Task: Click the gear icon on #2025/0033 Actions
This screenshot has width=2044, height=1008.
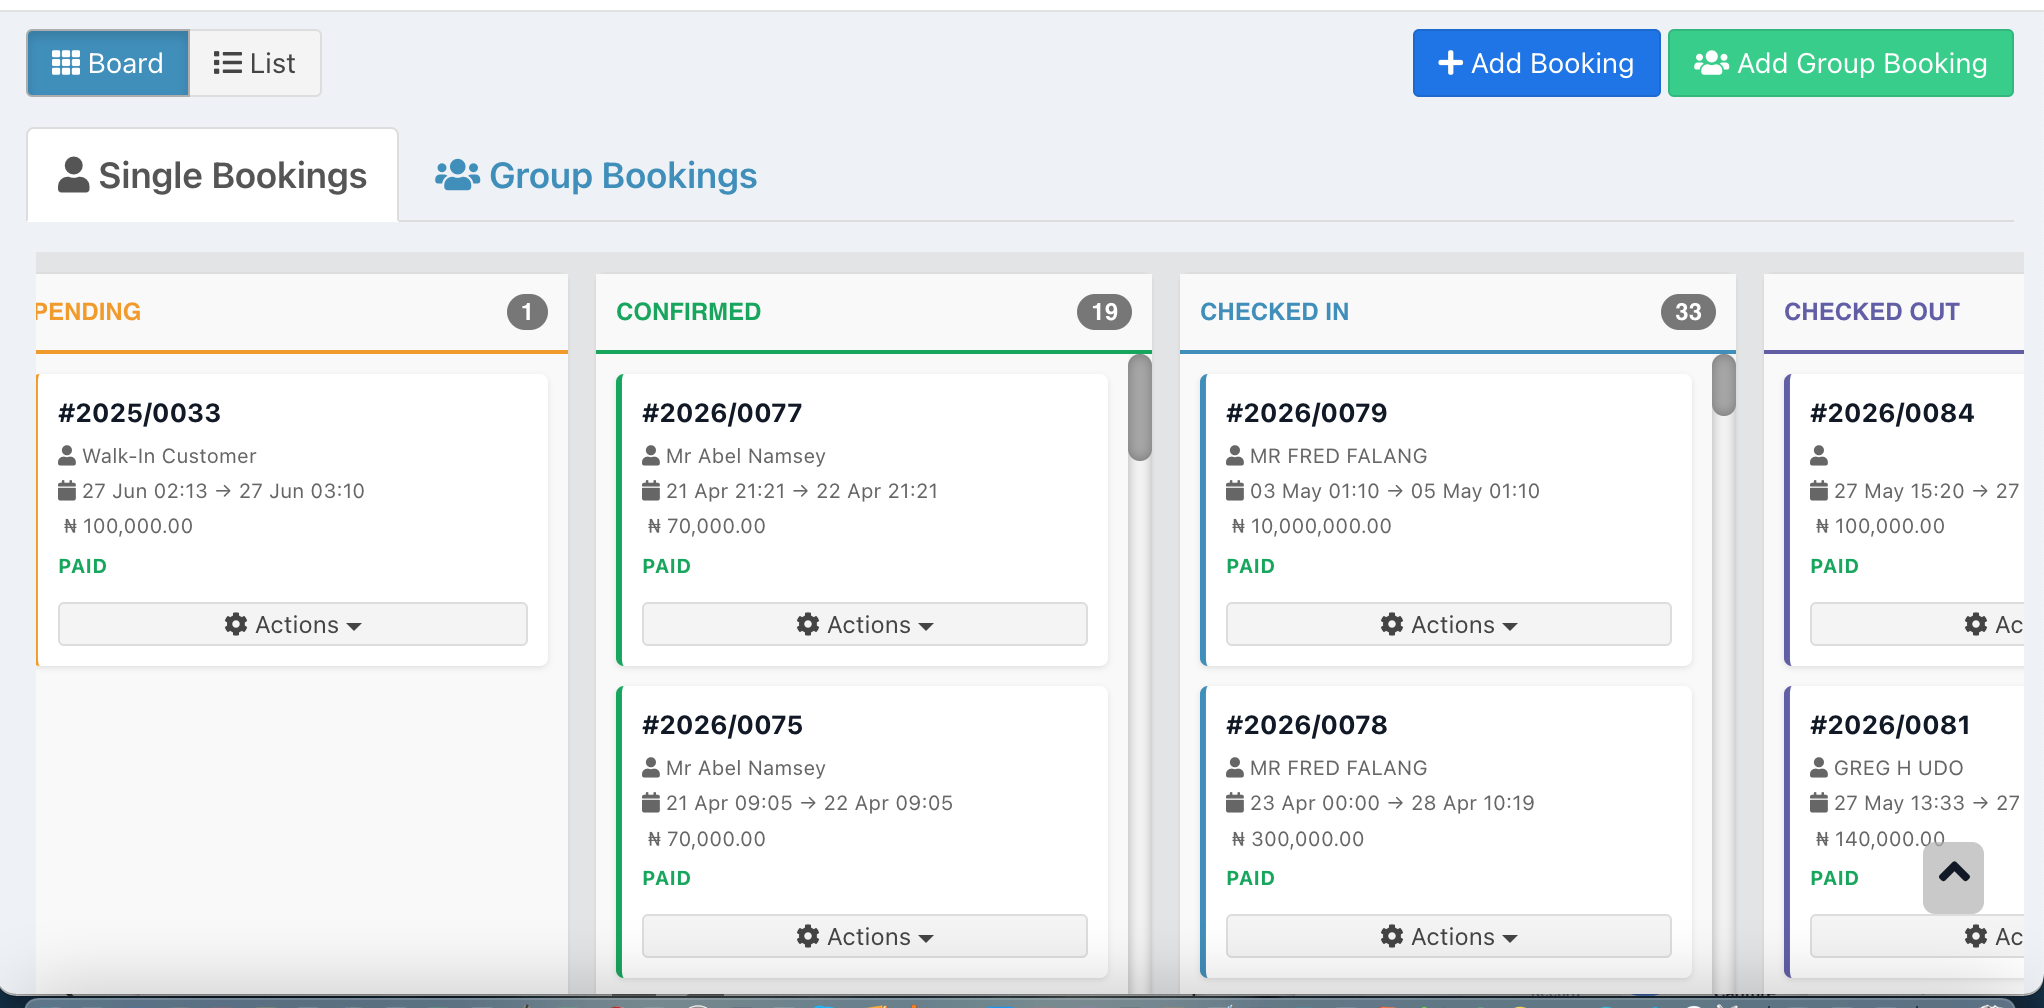Action: click(236, 624)
